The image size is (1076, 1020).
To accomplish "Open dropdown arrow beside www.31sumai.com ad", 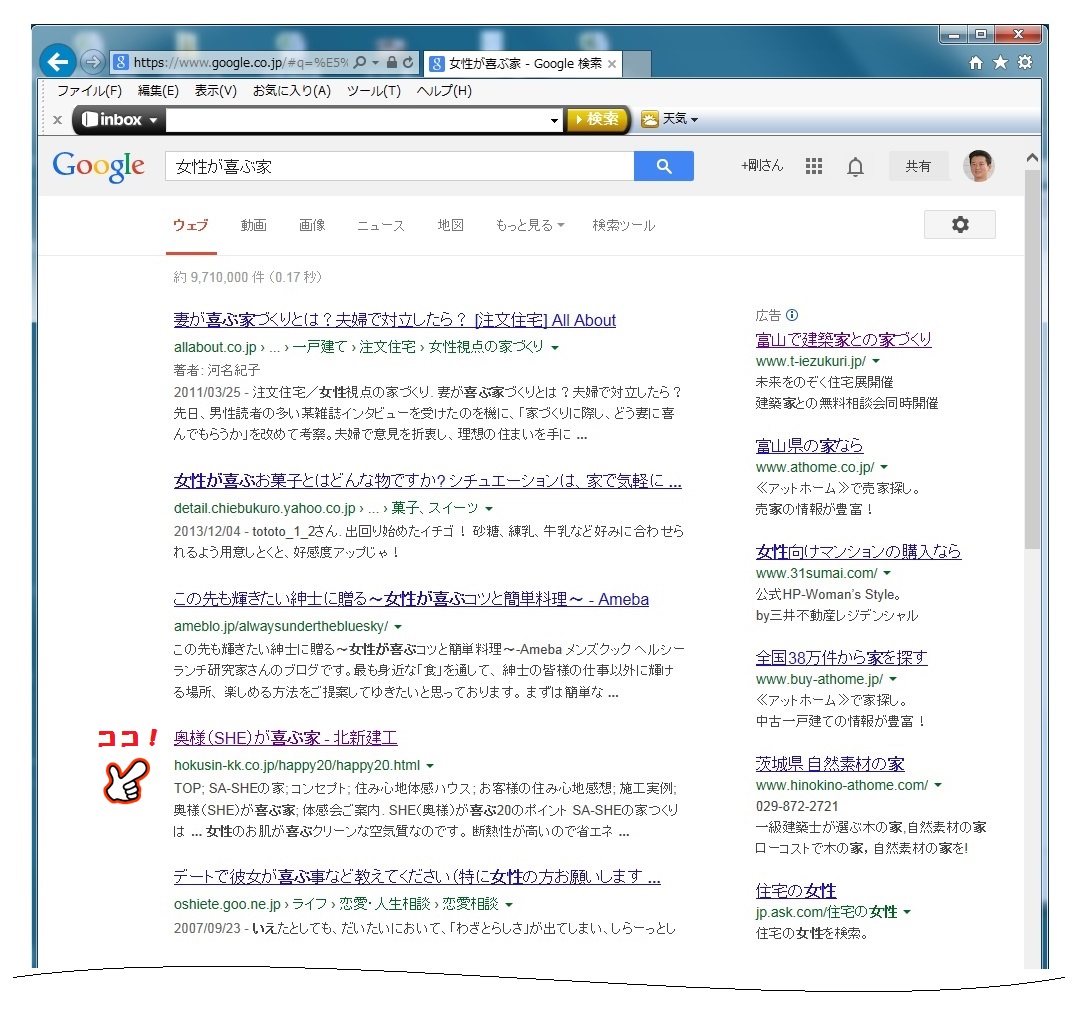I will pos(887,573).
